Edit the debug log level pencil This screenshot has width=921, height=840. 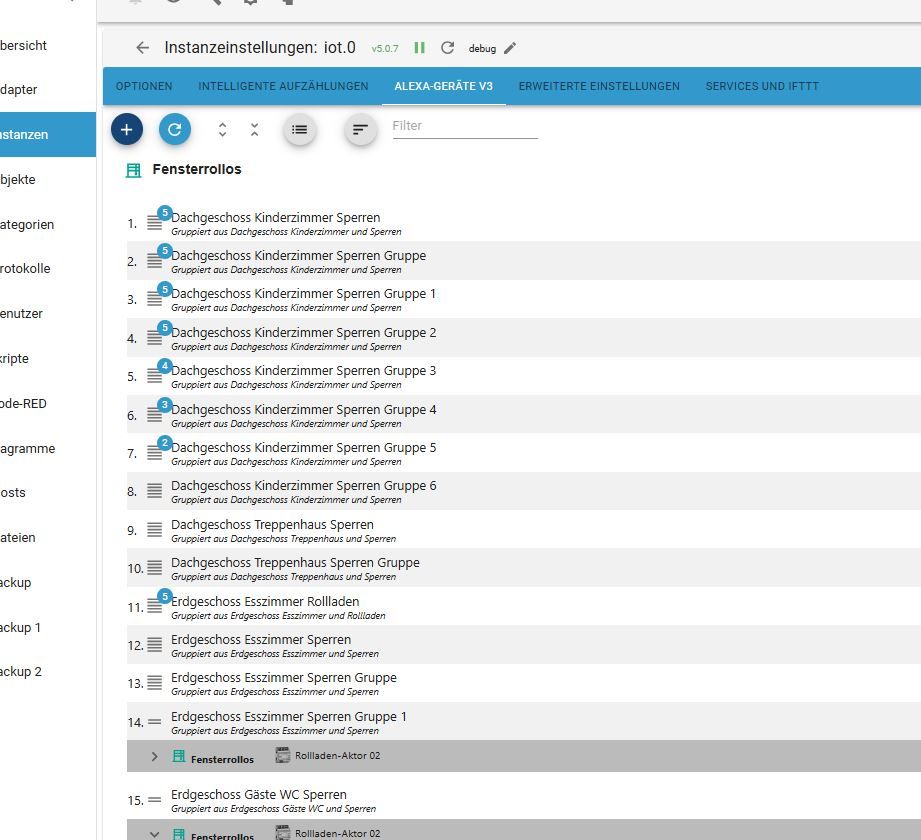pyautogui.click(x=510, y=48)
